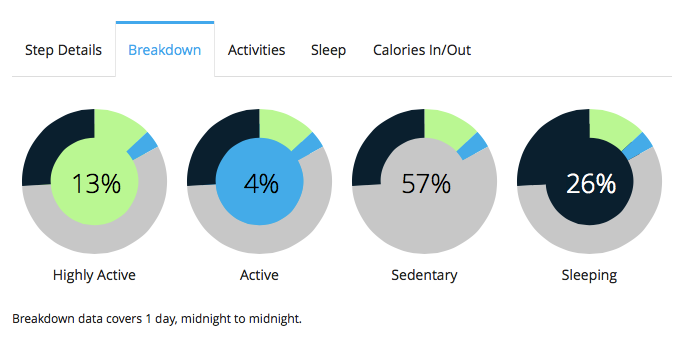Image resolution: width=686 pixels, height=360 pixels.
Task: Go to Calories In/Out tab
Action: (x=422, y=50)
